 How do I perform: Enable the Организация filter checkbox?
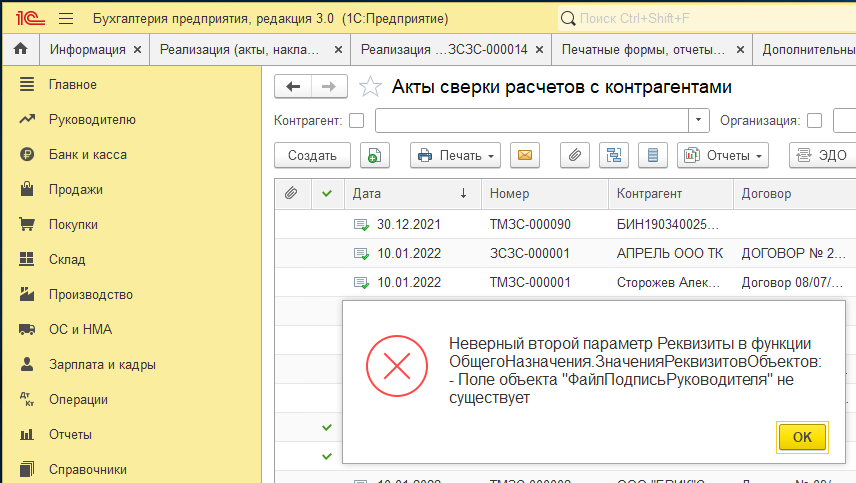point(815,121)
